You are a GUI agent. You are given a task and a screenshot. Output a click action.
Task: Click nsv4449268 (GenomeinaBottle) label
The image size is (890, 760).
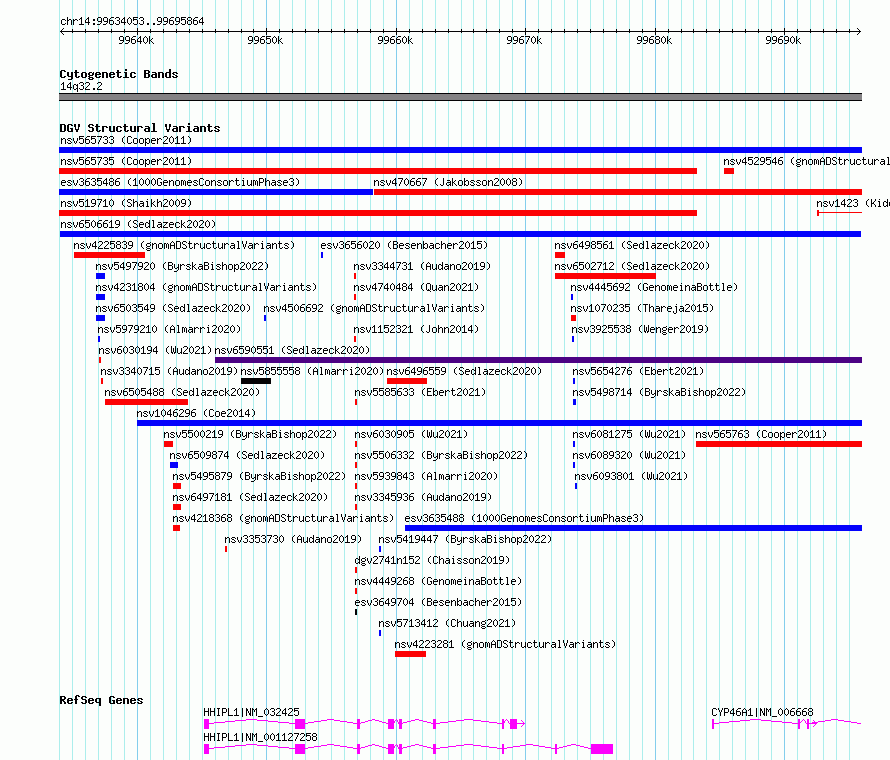pos(438,581)
